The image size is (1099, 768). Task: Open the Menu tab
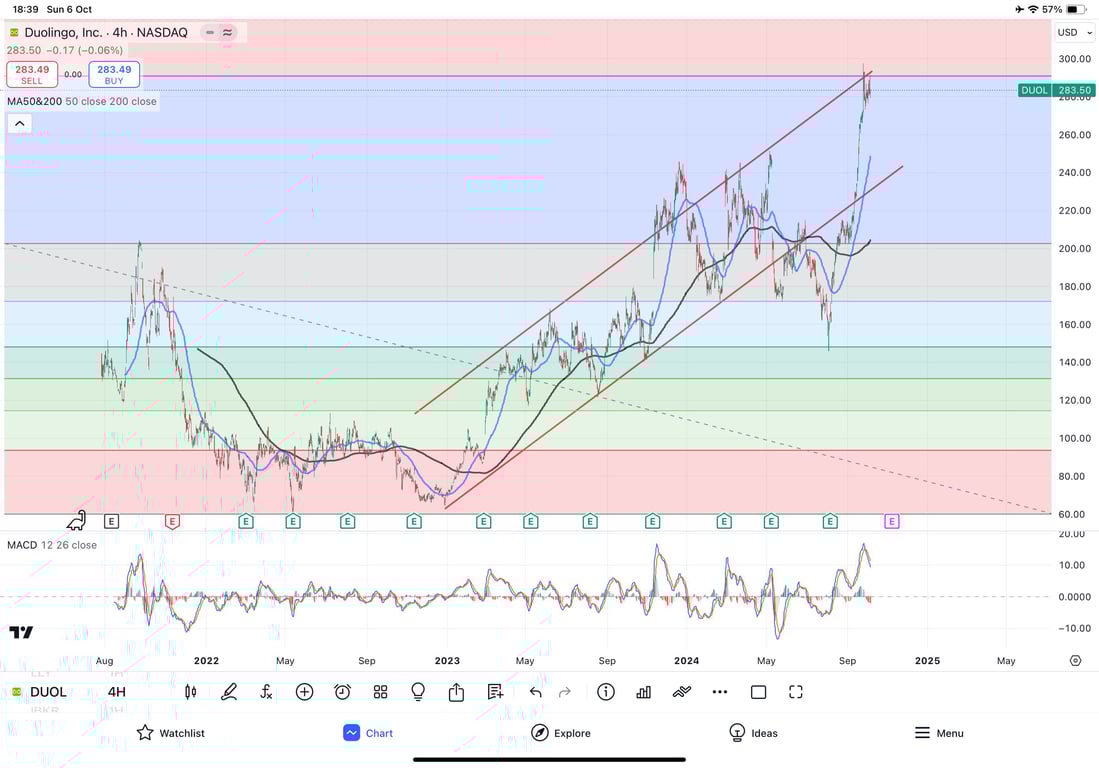click(x=939, y=733)
